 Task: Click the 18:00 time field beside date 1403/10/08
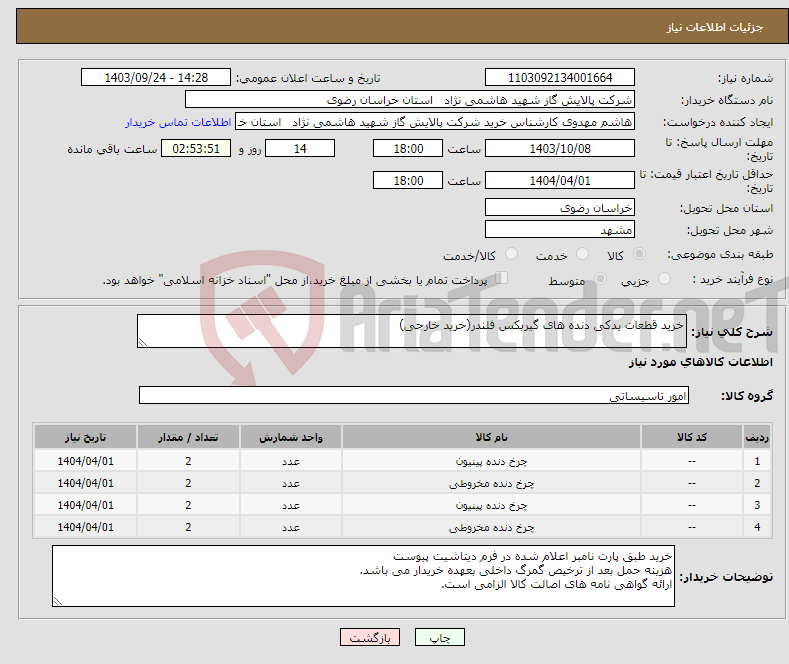click(x=408, y=148)
